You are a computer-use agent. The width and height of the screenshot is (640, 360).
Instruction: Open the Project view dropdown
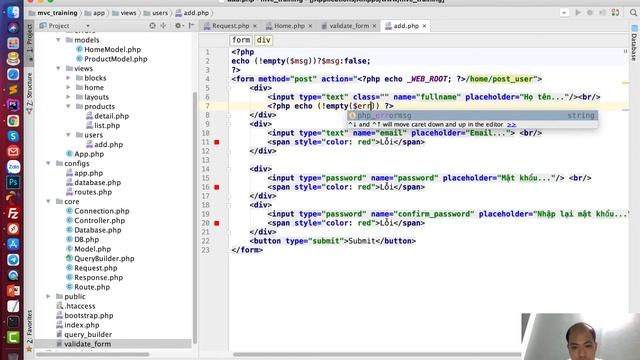[x=88, y=26]
